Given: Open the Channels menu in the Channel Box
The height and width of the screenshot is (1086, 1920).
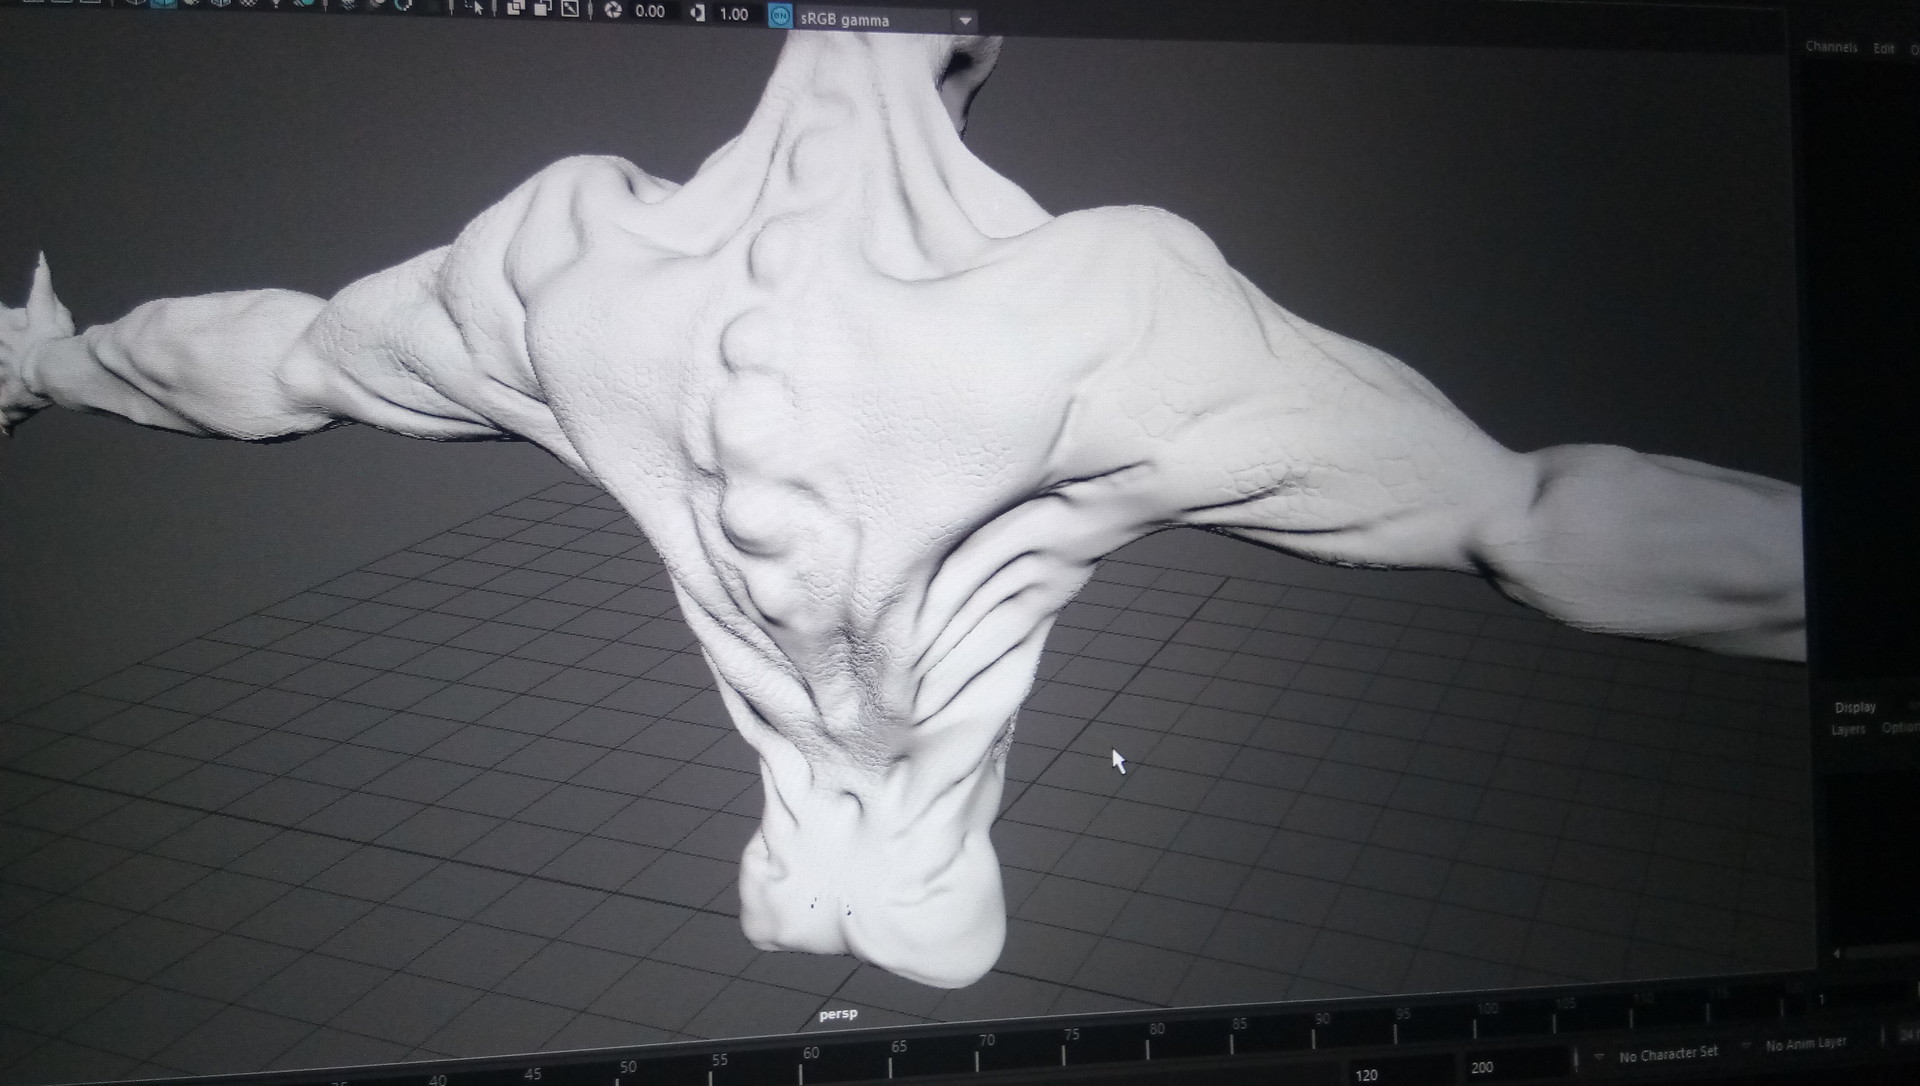Looking at the screenshot, I should pos(1830,47).
